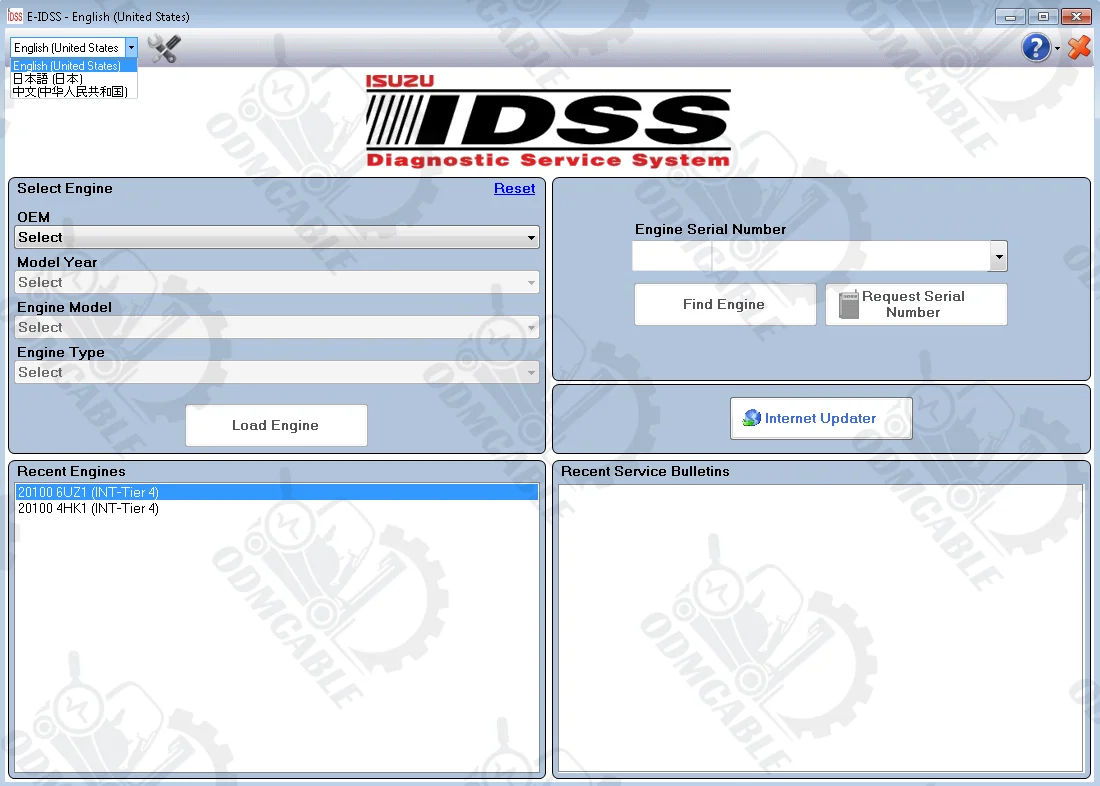Screen dimensions: 1100x786
Task: Open the Engine Type dropdown
Action: click(530, 372)
